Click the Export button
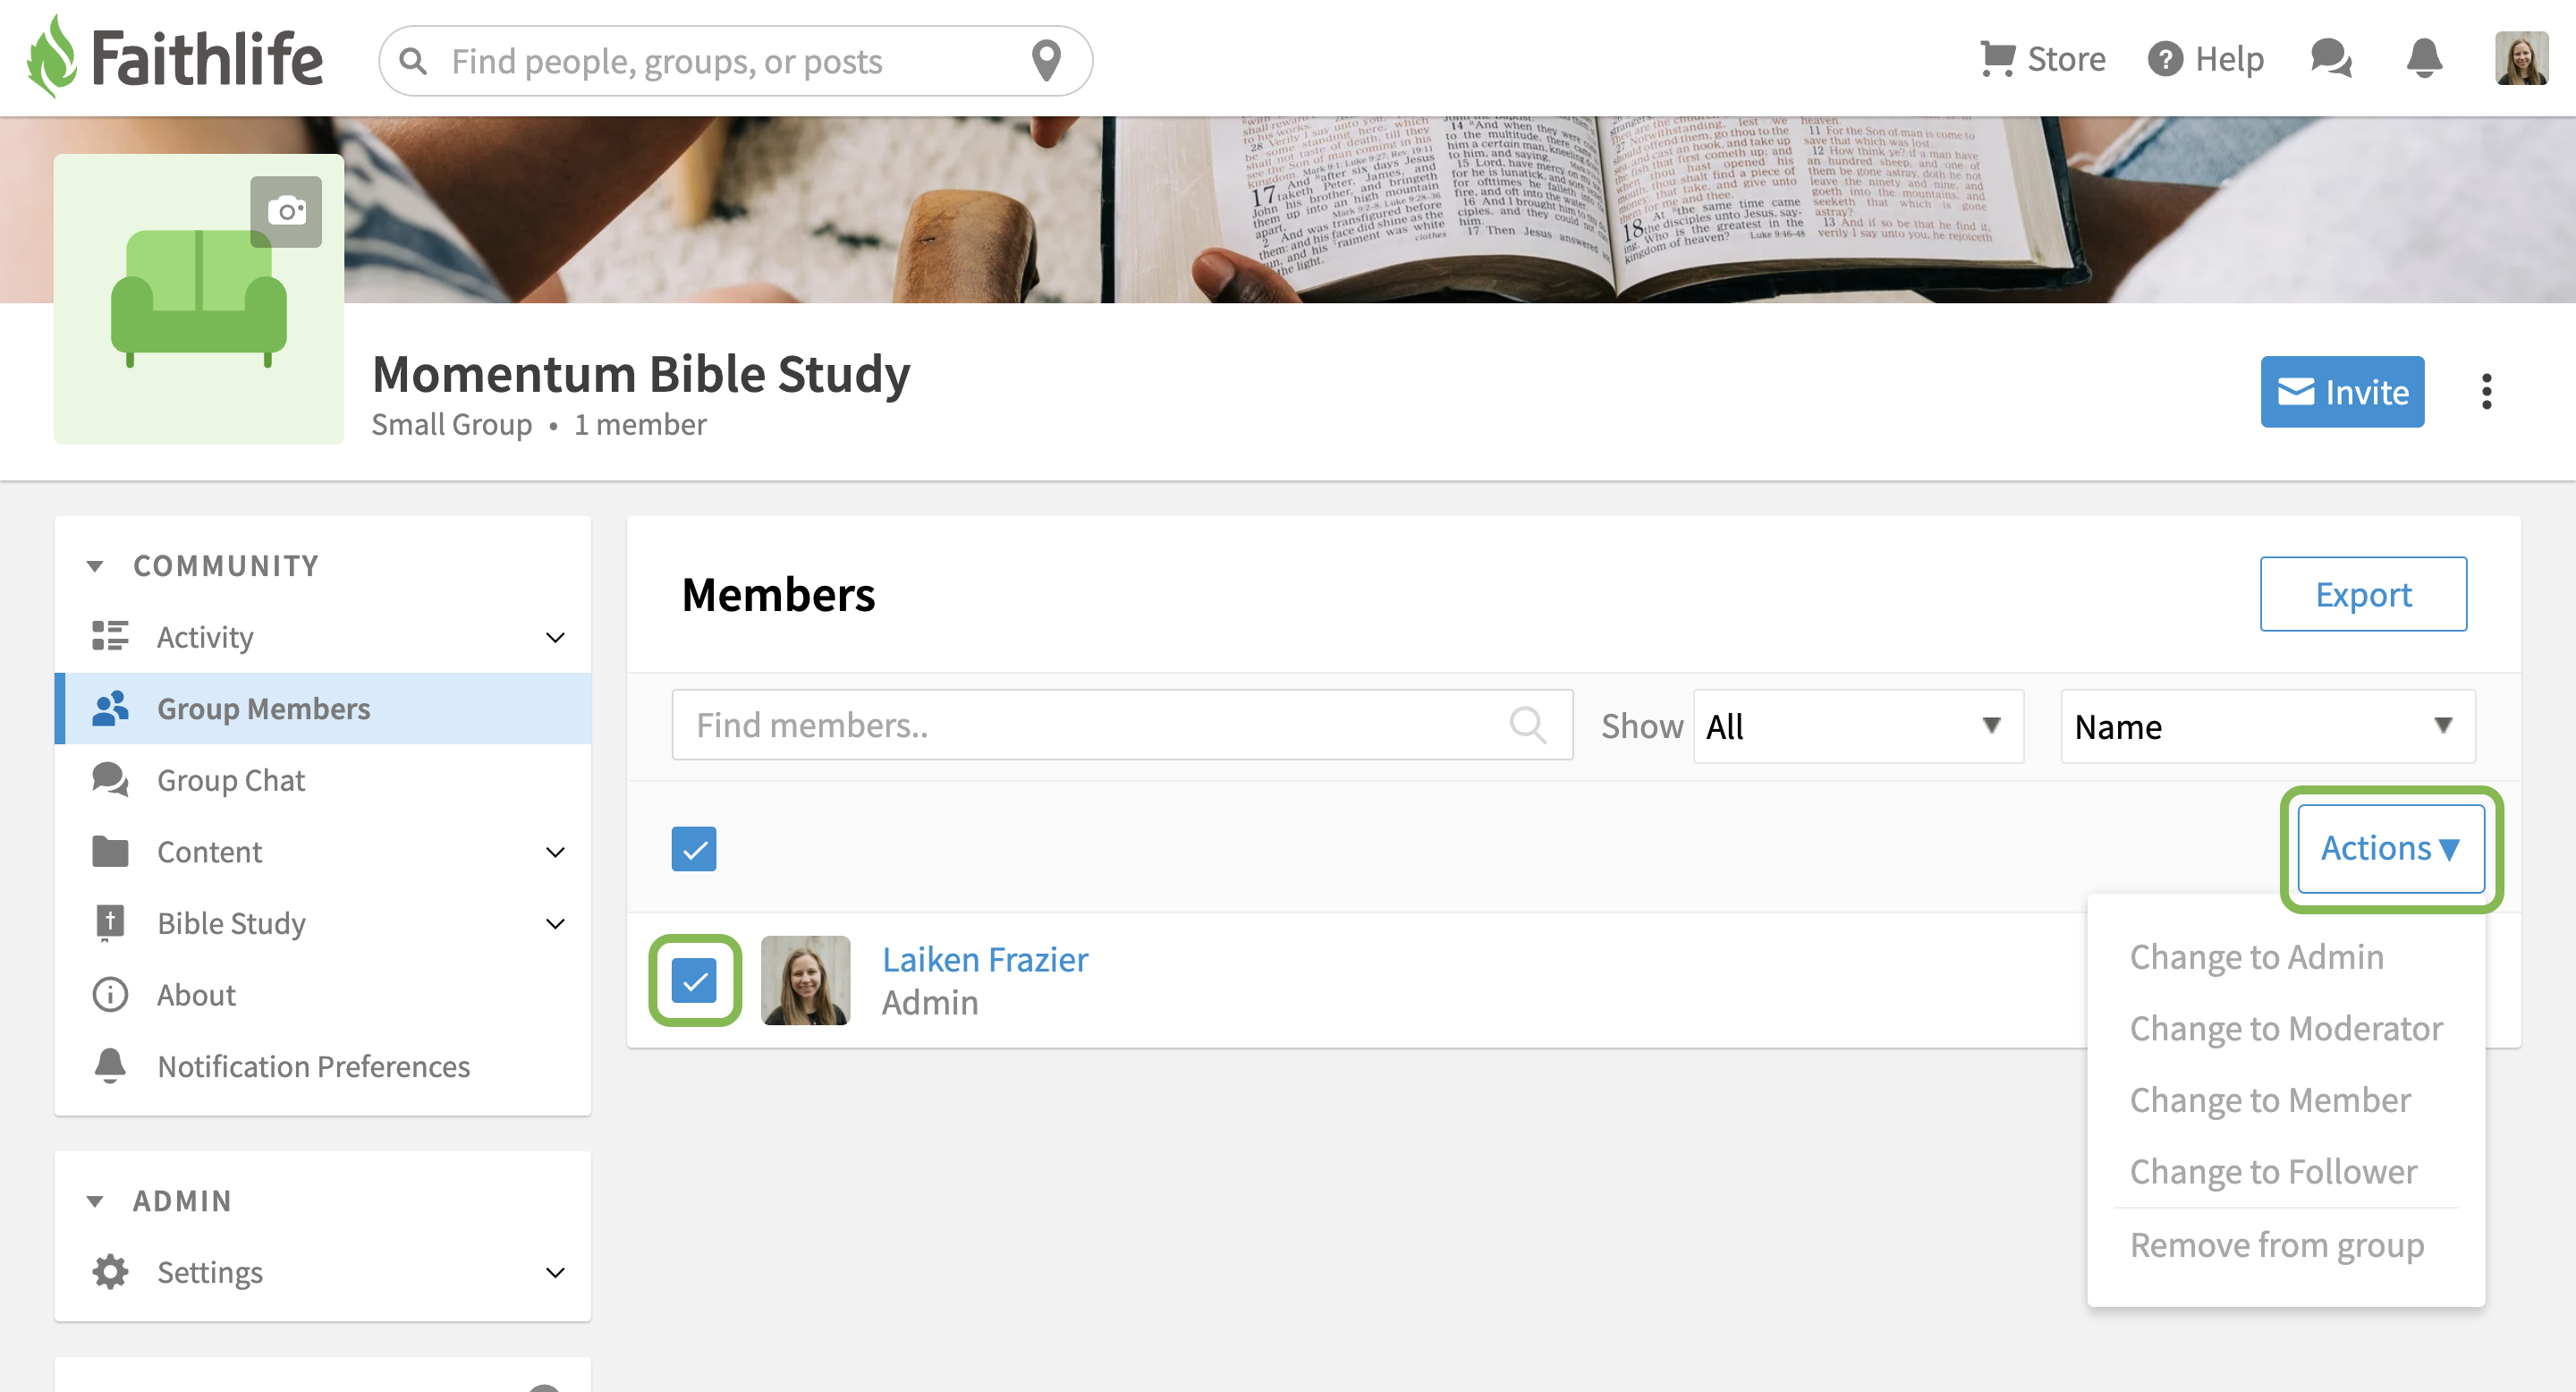The height and width of the screenshot is (1392, 2576). coord(2363,594)
